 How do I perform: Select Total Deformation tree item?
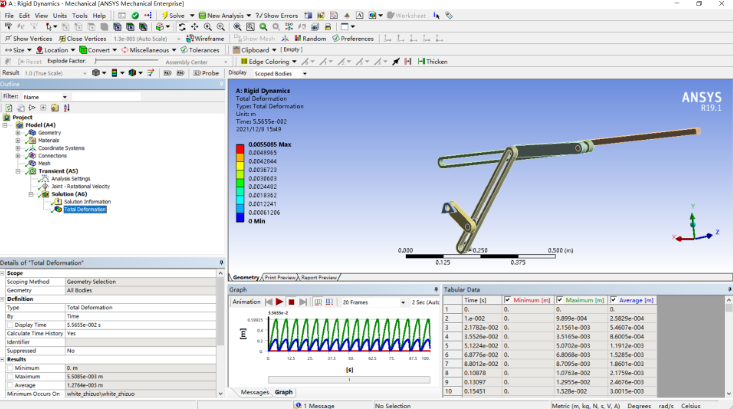[85, 209]
